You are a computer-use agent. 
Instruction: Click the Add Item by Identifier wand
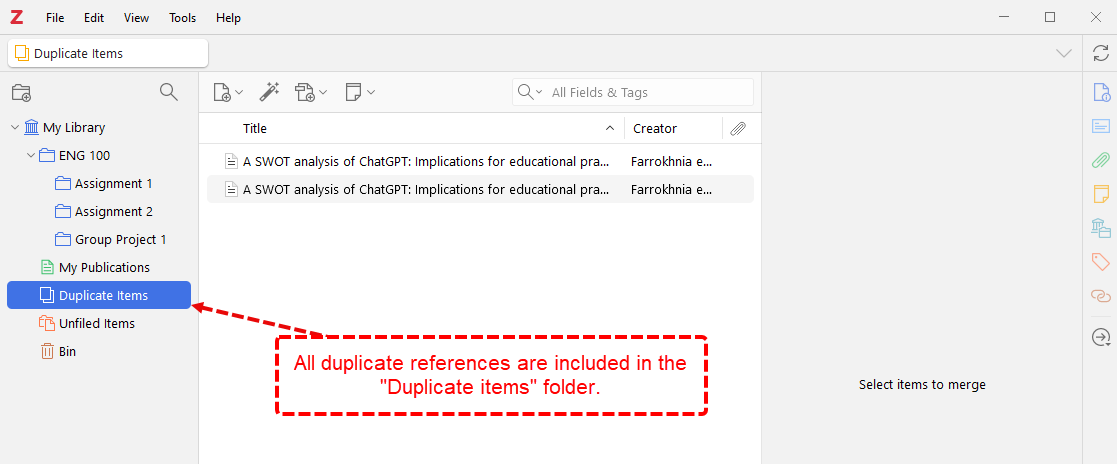pos(269,92)
